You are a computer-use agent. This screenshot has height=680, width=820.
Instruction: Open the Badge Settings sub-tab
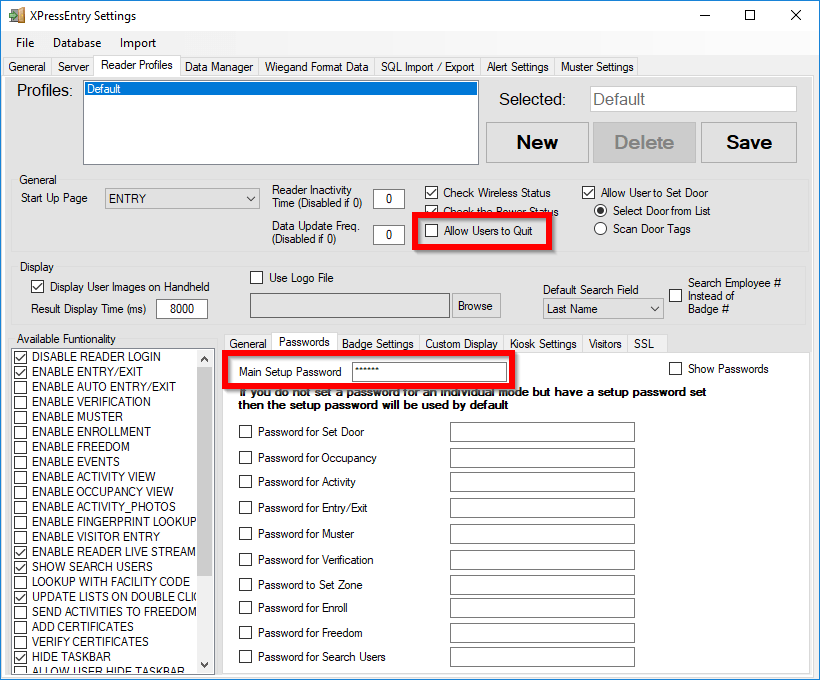click(x=378, y=343)
